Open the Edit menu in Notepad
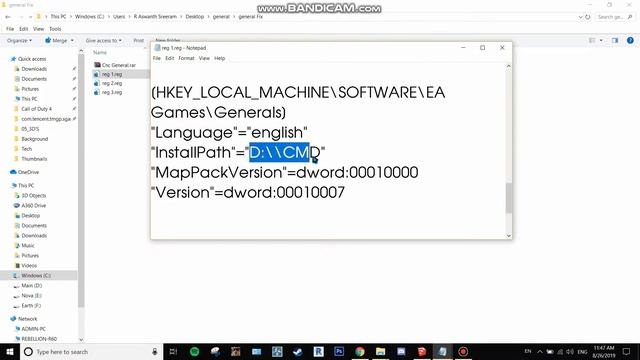The width and height of the screenshot is (640, 360). (169, 58)
